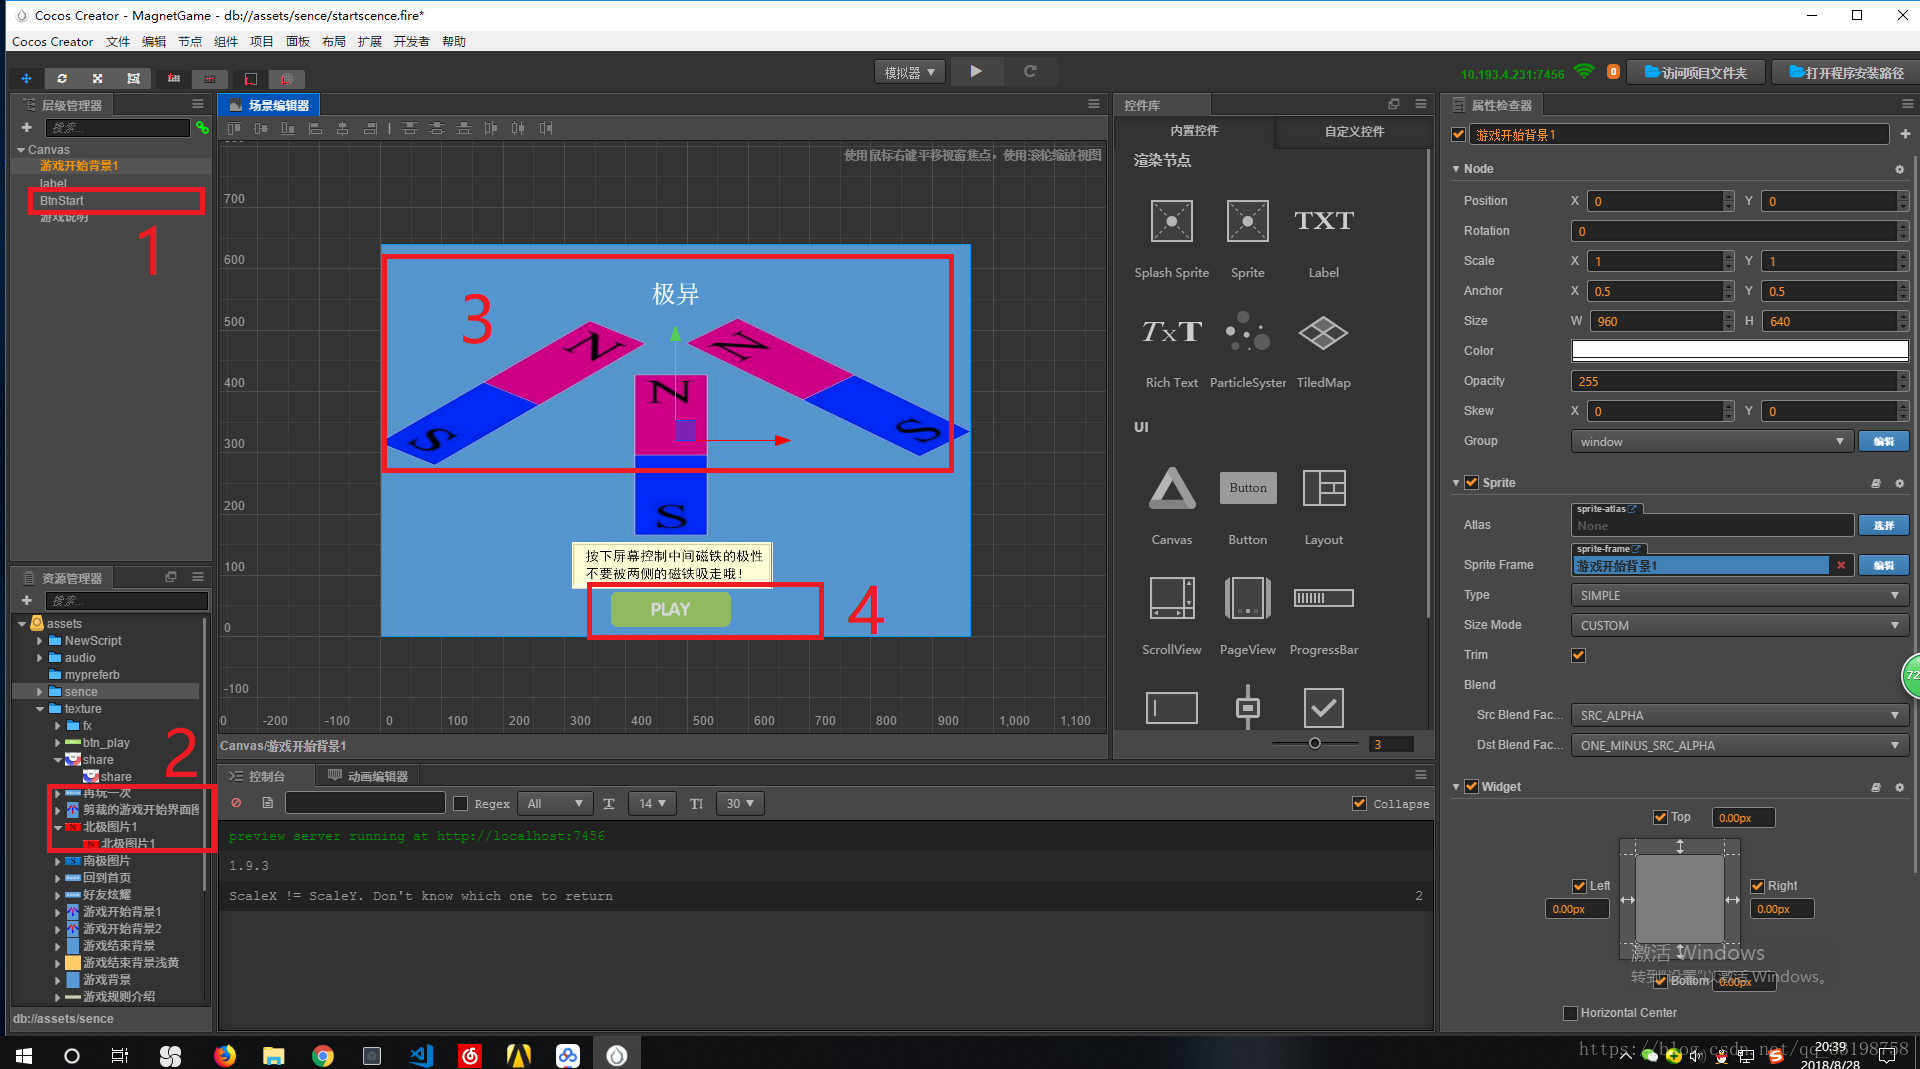Switch to 自定义控件 tab
The image size is (1920, 1069).
(1354, 132)
